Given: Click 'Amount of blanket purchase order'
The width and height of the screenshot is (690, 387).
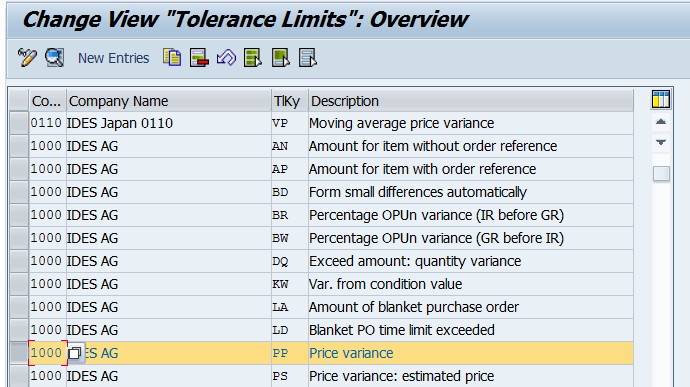Looking at the screenshot, I should [x=414, y=307].
